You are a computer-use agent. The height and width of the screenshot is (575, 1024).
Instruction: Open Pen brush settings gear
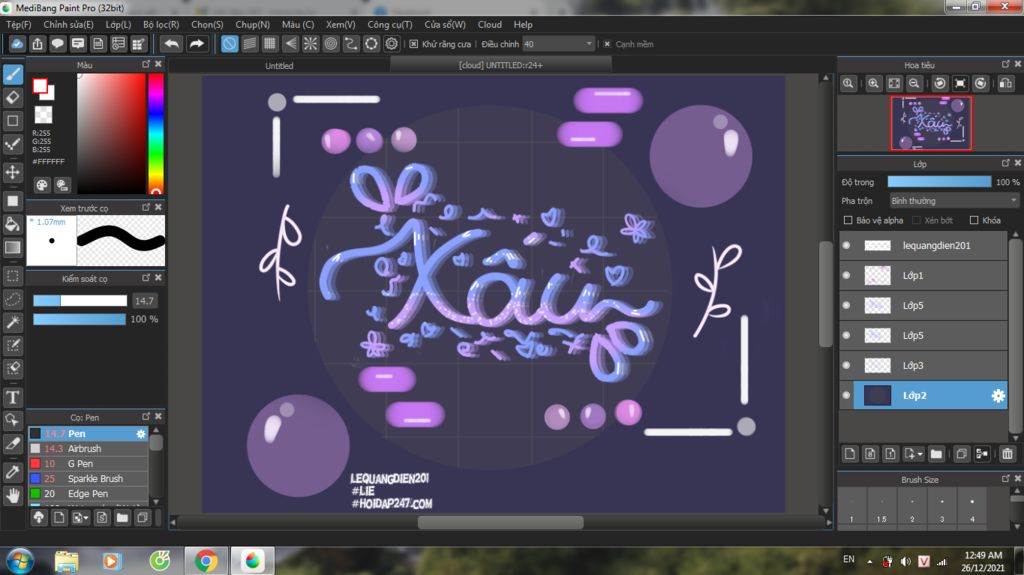140,434
